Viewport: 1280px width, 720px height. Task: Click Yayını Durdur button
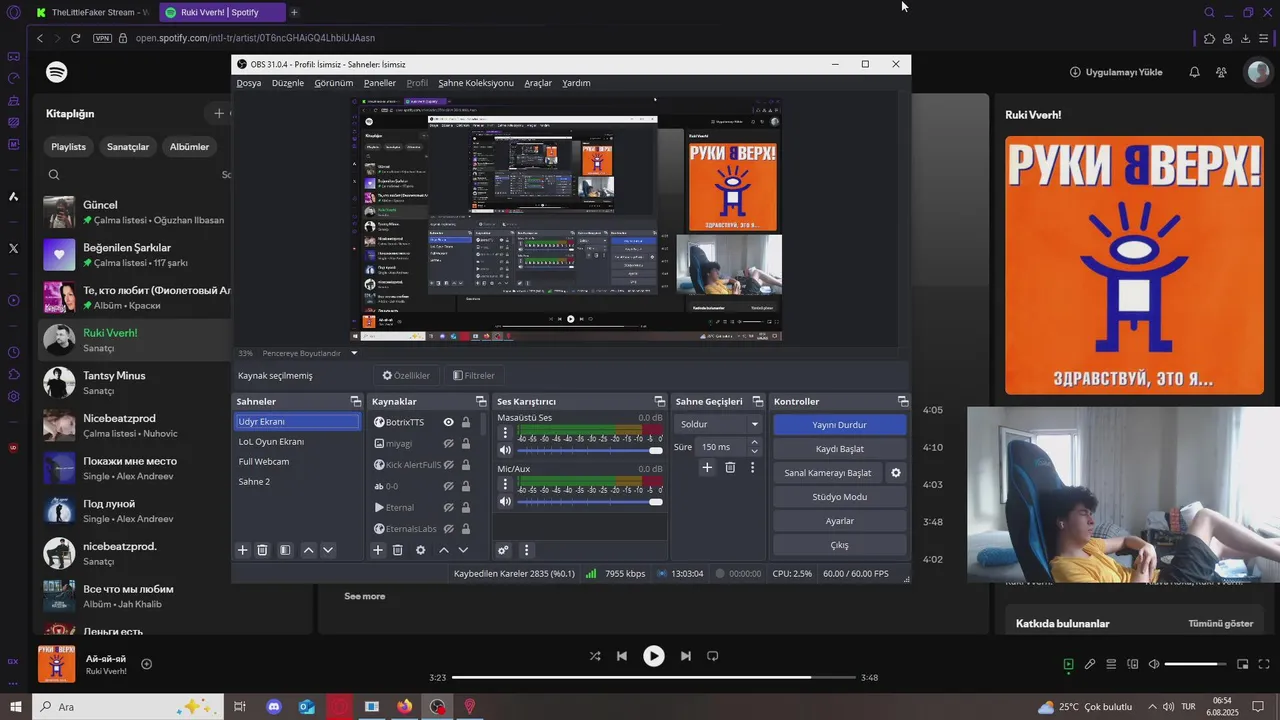[x=839, y=425]
